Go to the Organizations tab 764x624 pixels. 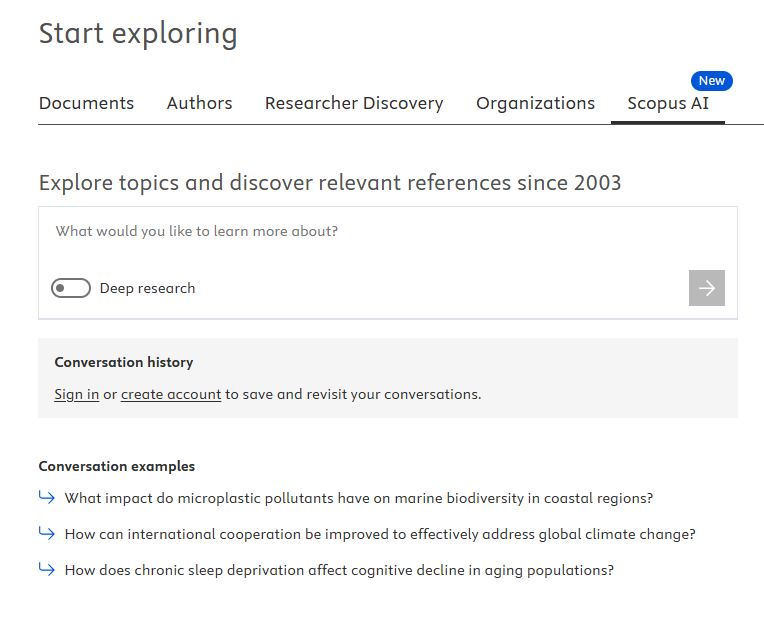coord(535,103)
